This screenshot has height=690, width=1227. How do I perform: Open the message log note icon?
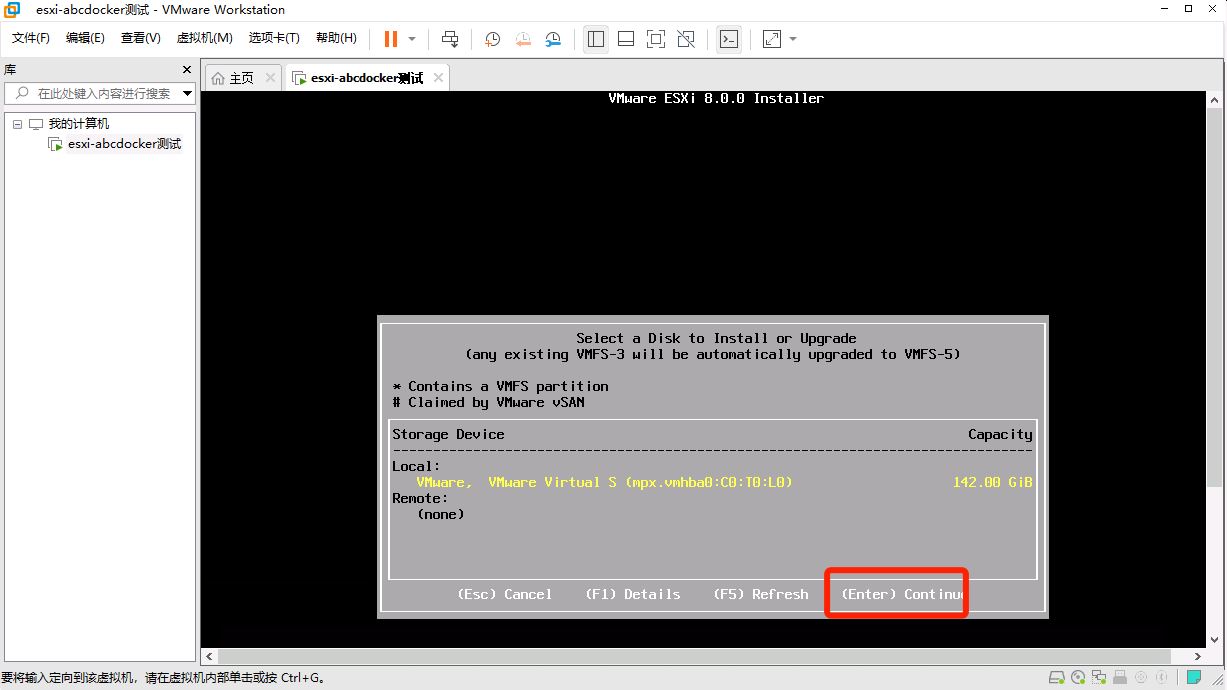coord(1193,678)
